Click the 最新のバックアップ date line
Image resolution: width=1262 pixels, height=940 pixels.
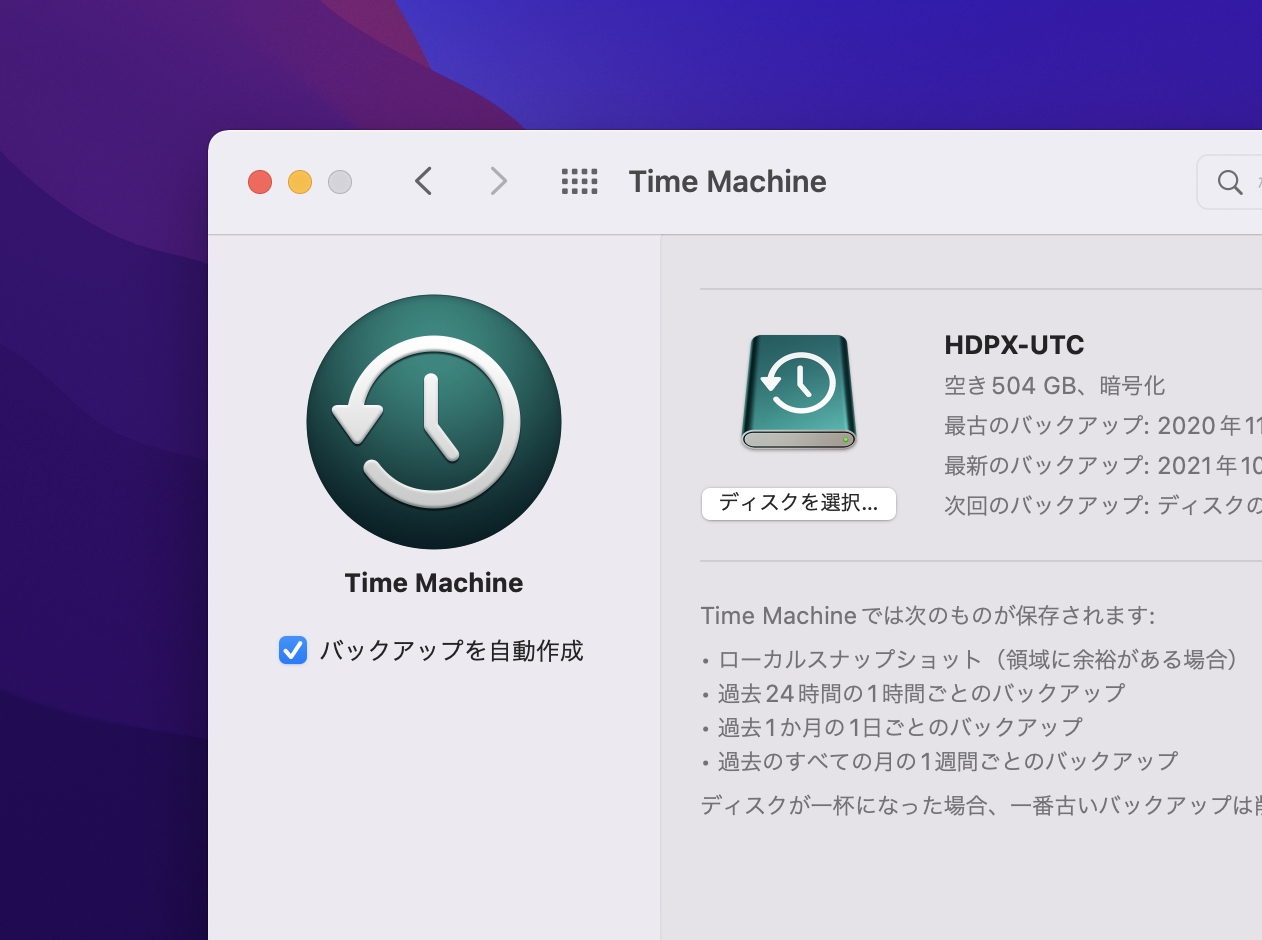coord(1100,466)
